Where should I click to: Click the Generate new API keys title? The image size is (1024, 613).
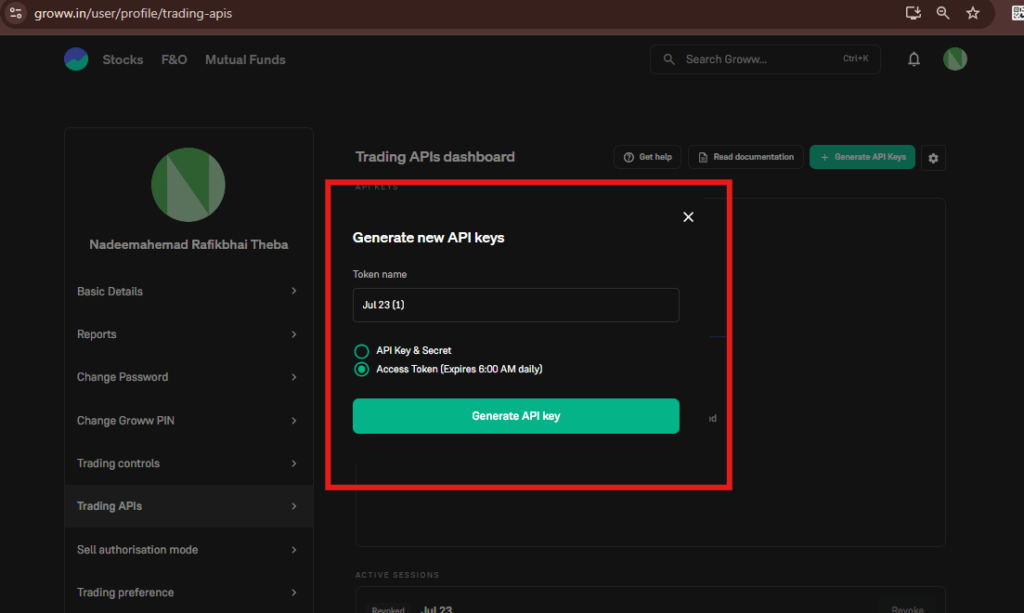click(x=428, y=238)
